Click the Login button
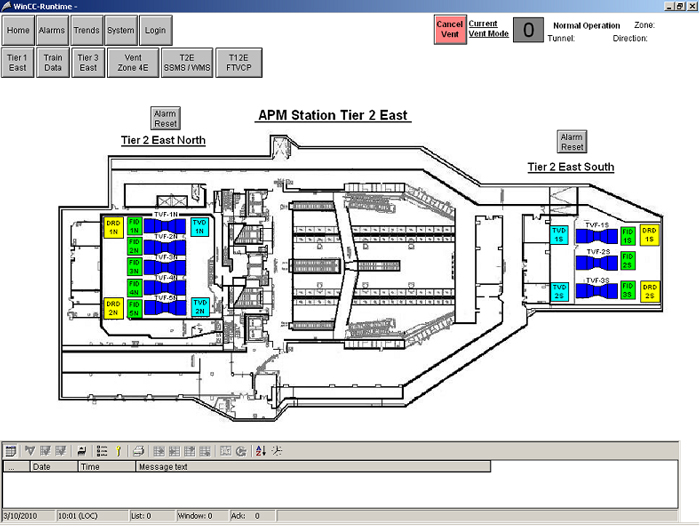This screenshot has width=700, height=528. point(155,31)
